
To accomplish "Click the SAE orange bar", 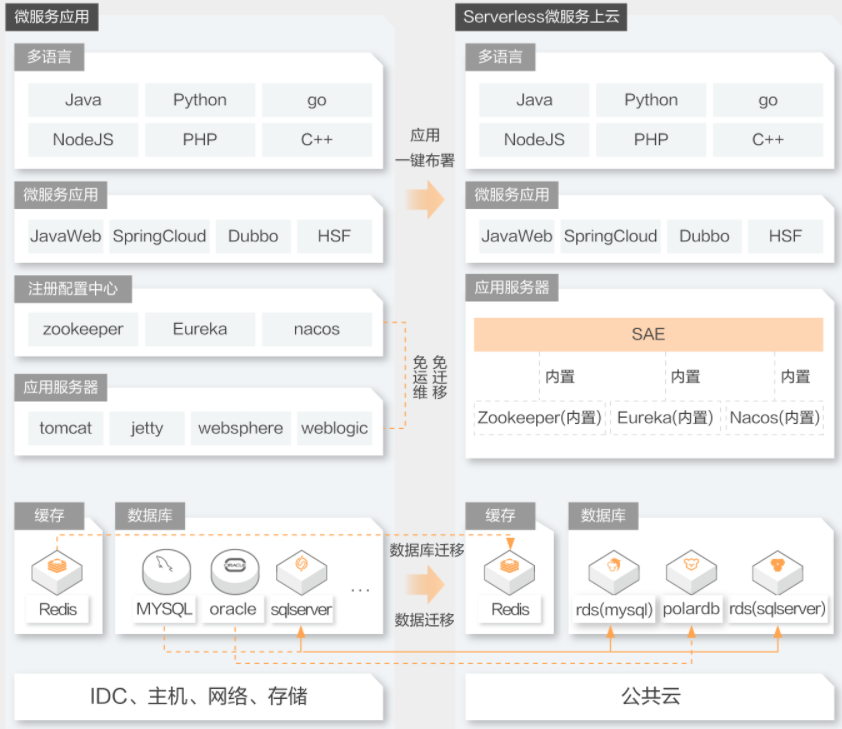I will [648, 334].
